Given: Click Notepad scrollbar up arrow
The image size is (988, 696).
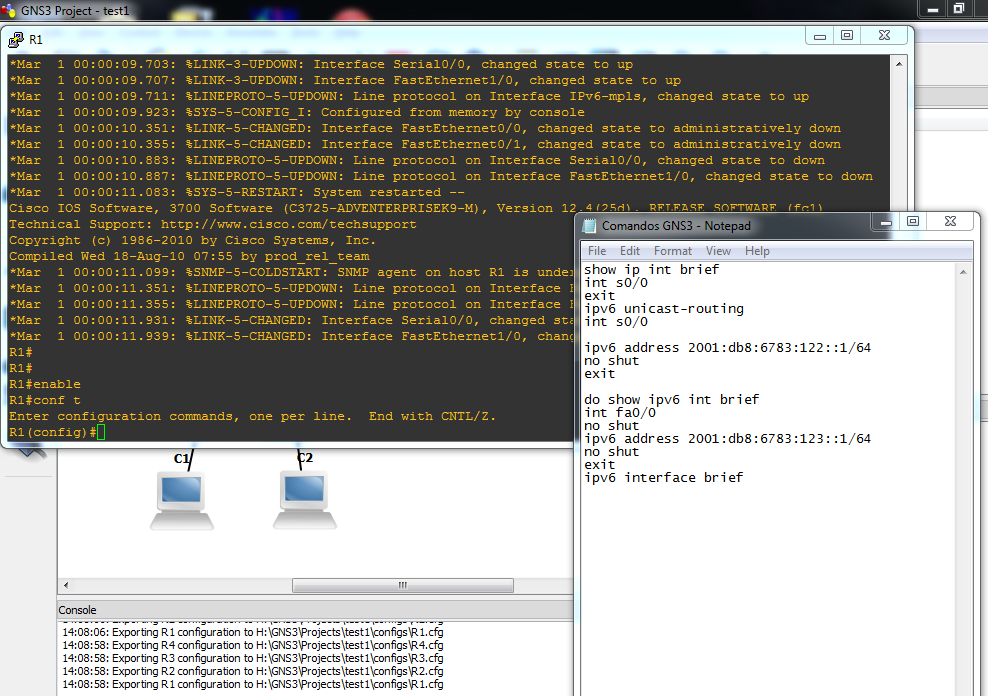Looking at the screenshot, I should (x=963, y=271).
